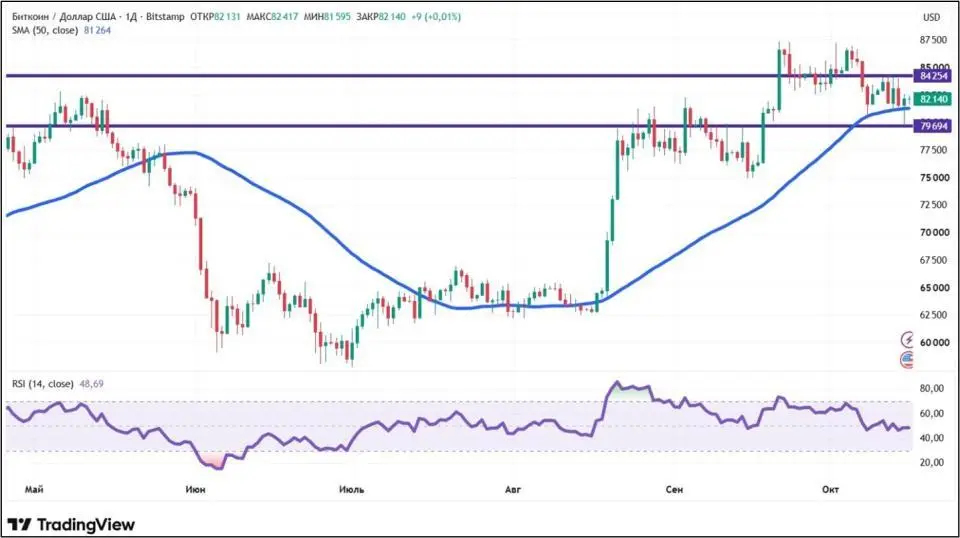Click the 60,00 RSI axis label
This screenshot has height=538, width=960.
(934, 414)
